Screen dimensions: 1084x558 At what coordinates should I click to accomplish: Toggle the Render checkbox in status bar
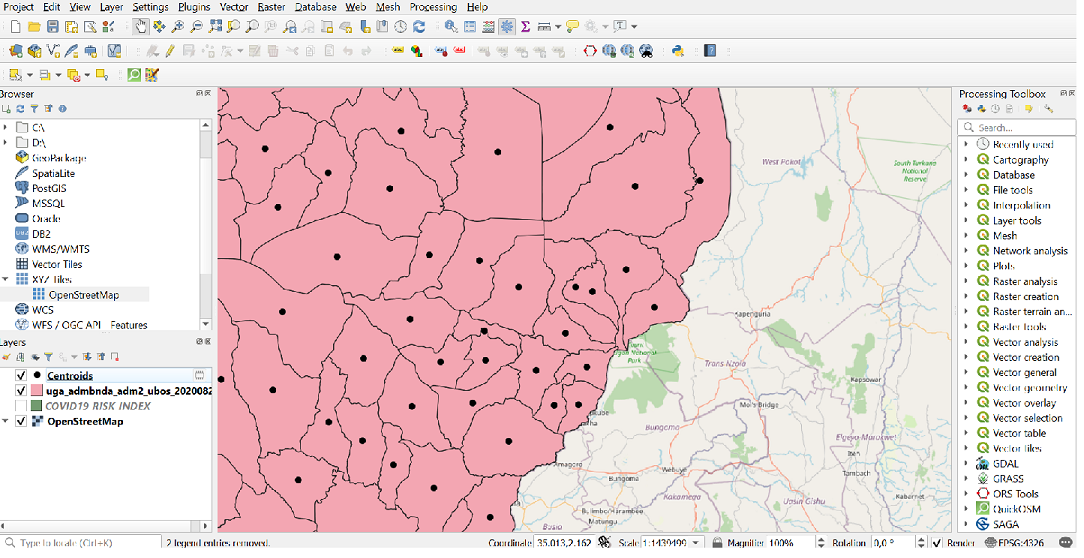(936, 543)
